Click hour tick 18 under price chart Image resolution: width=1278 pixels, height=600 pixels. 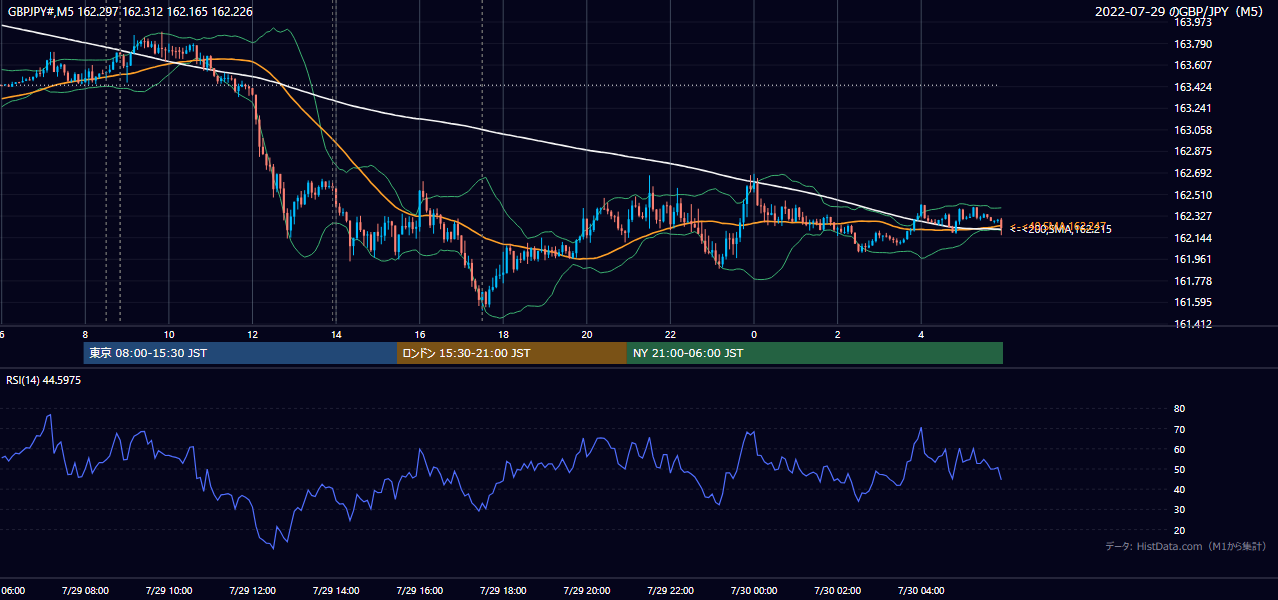click(x=504, y=335)
